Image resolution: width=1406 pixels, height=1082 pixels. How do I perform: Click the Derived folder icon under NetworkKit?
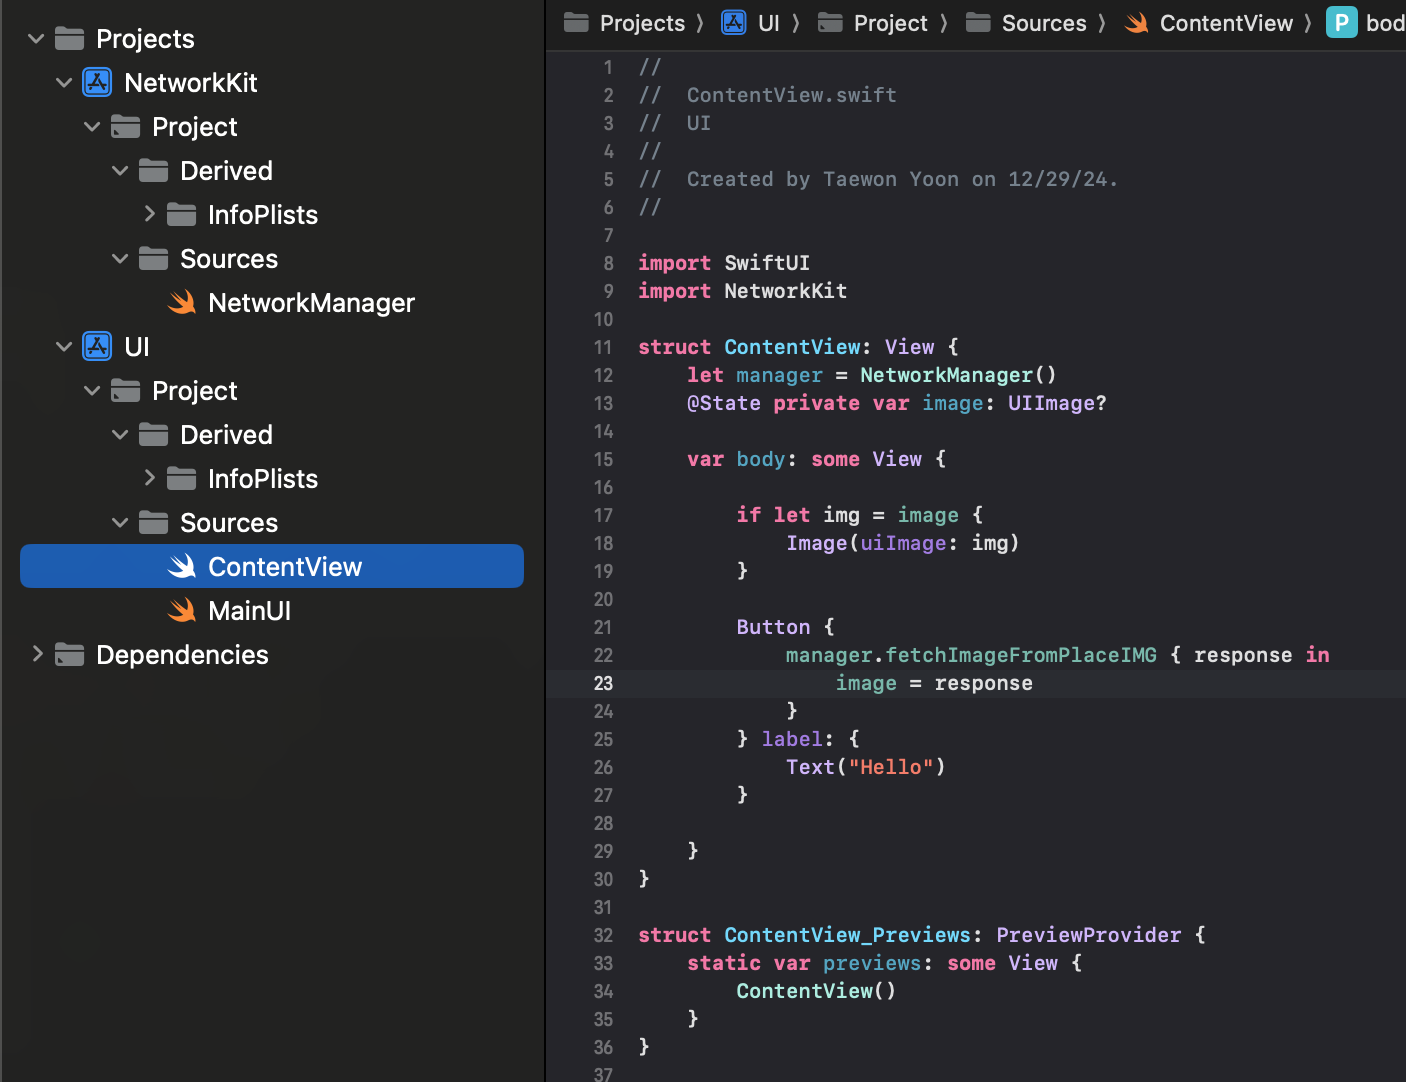tap(153, 171)
